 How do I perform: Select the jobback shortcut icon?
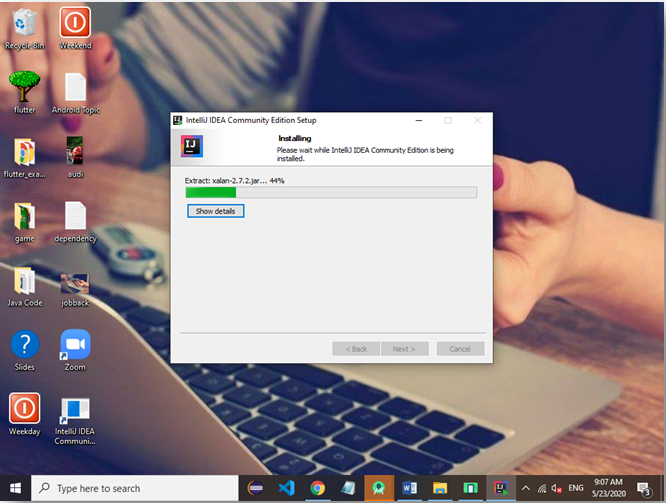pos(75,289)
